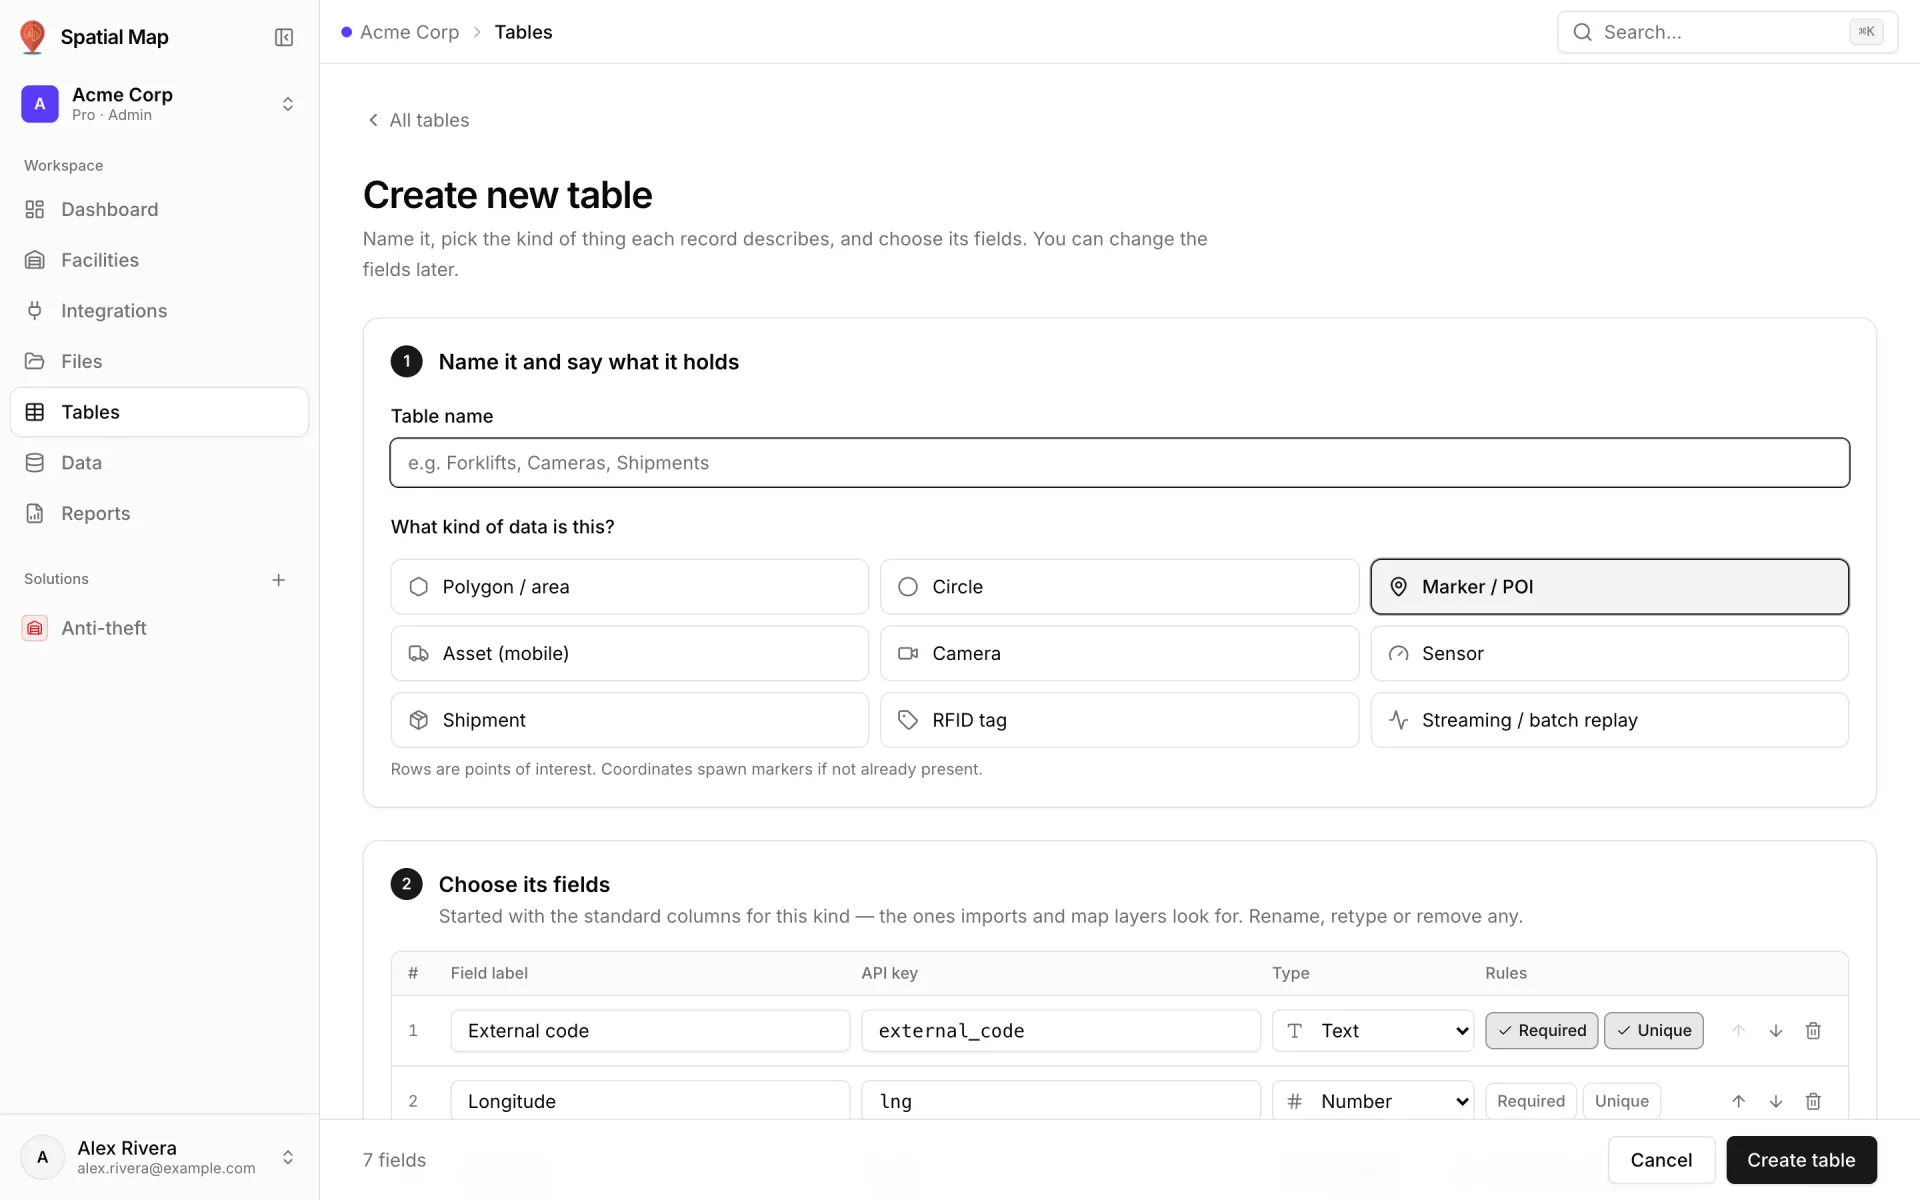Screen dimensions: 1920x1200
Task: Open Type dropdown for External code
Action: click(1373, 1031)
